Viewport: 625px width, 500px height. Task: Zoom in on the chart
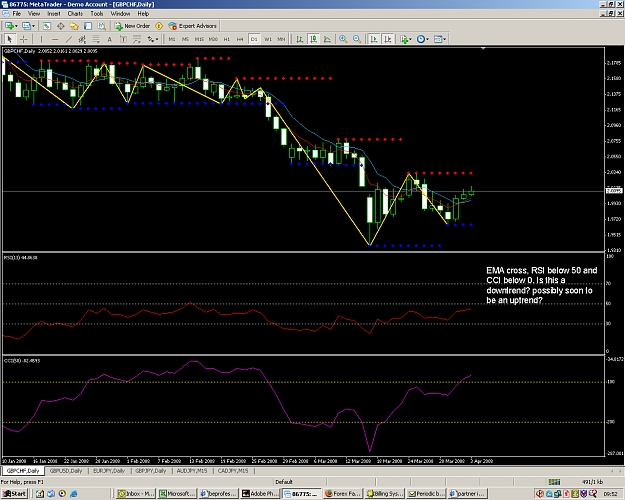click(x=343, y=39)
